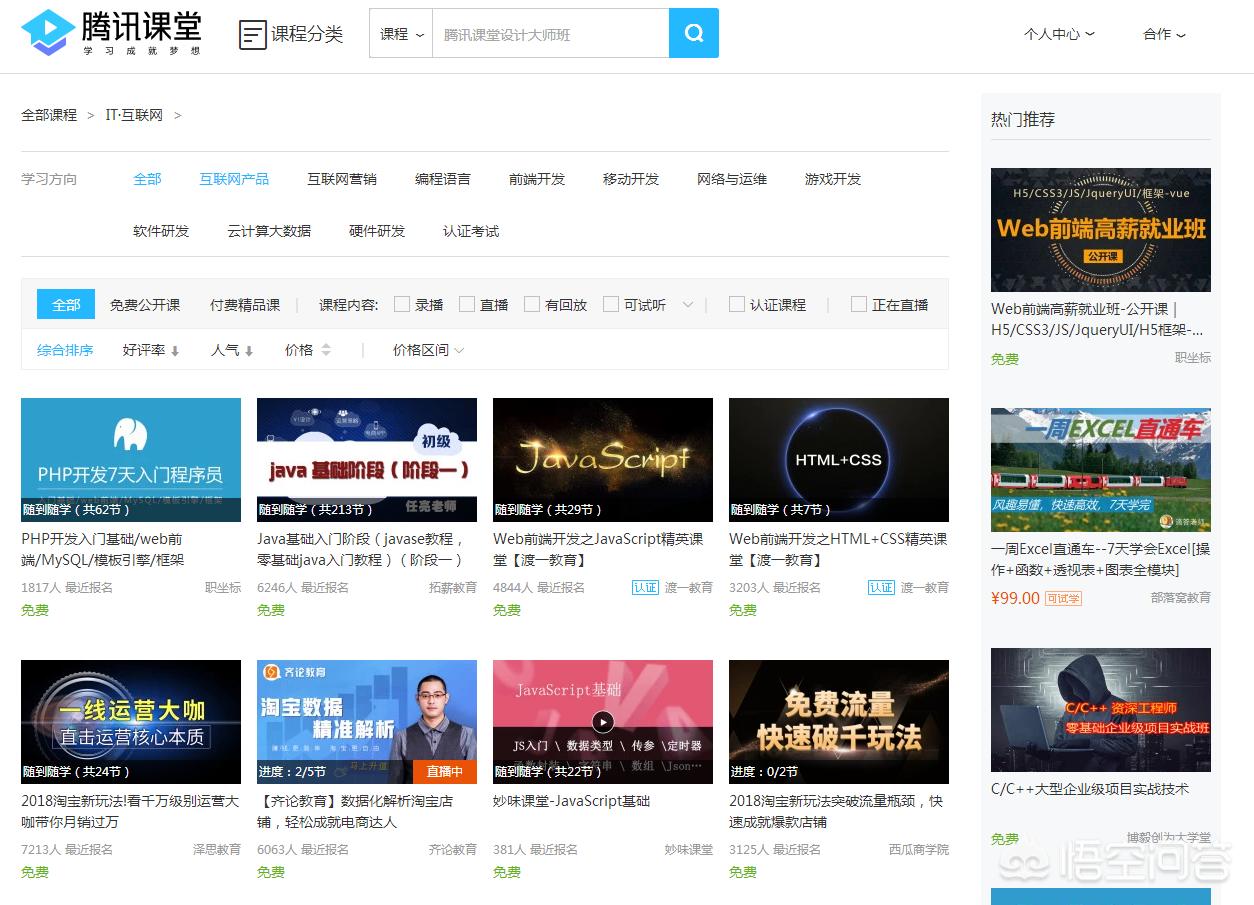Expand more 课程内容 filter options chevron
Viewport: 1254px width, 905px height.
688,304
